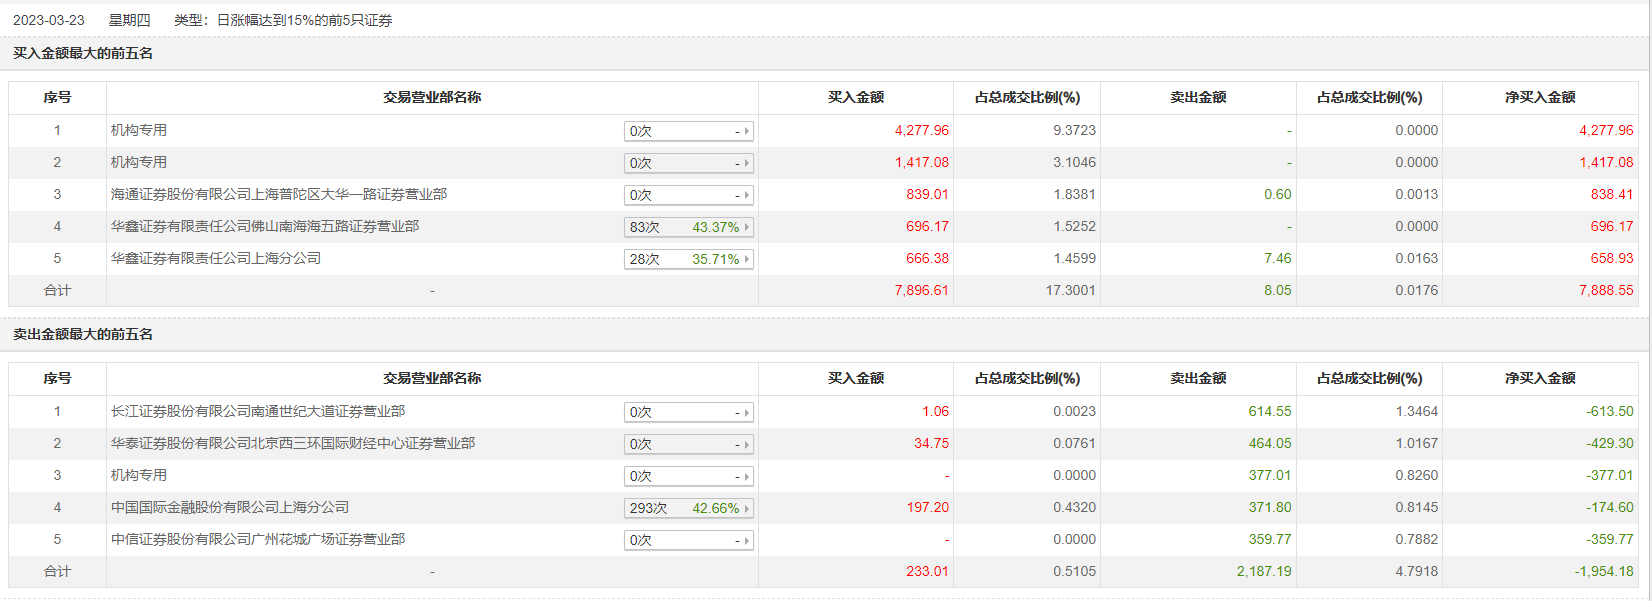Viewport: 1652px width, 601px height.
Task: Open 华鑫证券佛山南海海五路证券营业部 link
Action: pyautogui.click(x=265, y=226)
